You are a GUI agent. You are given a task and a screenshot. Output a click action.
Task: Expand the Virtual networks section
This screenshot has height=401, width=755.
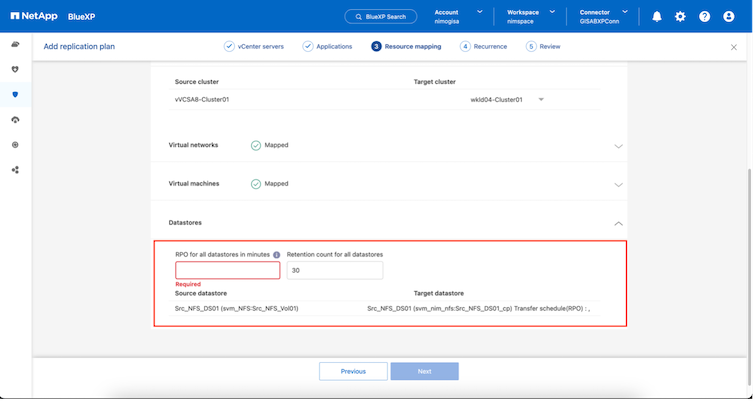618,145
